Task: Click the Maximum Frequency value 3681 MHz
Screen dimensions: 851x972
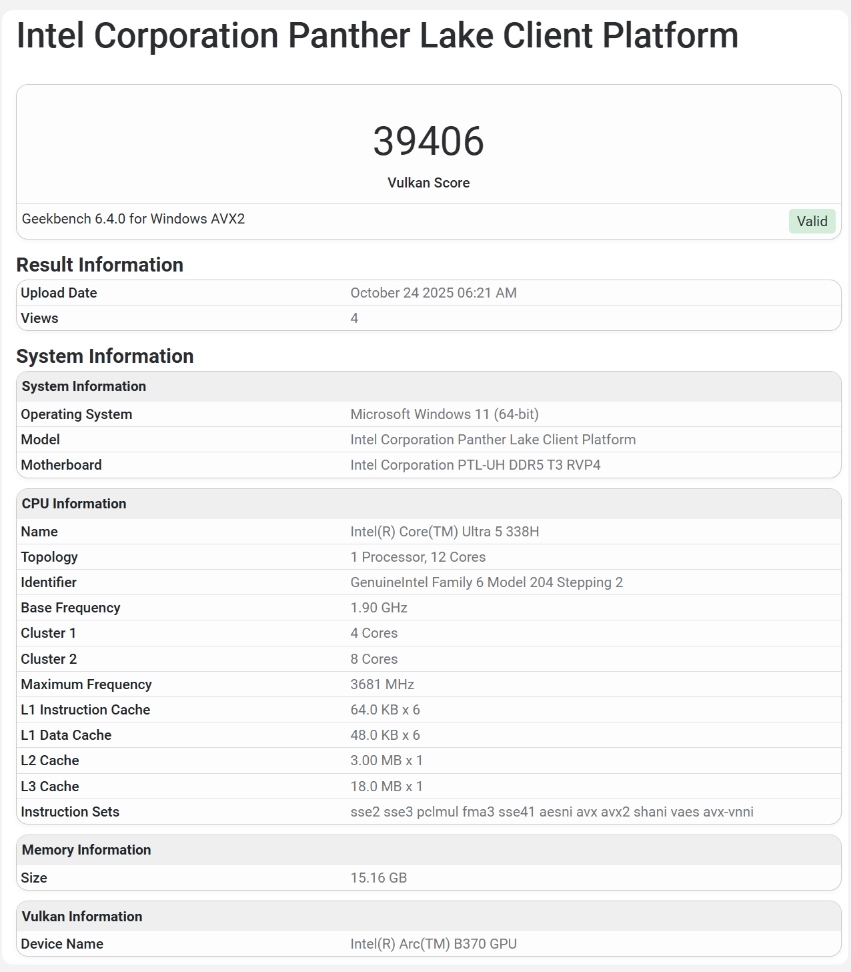Action: coord(382,685)
